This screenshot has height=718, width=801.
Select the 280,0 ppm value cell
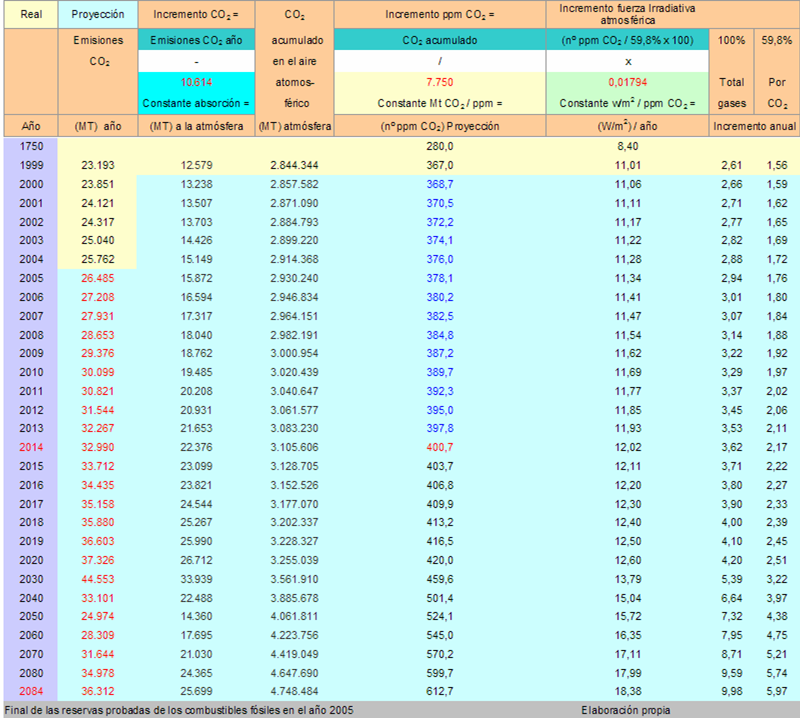[x=440, y=146]
